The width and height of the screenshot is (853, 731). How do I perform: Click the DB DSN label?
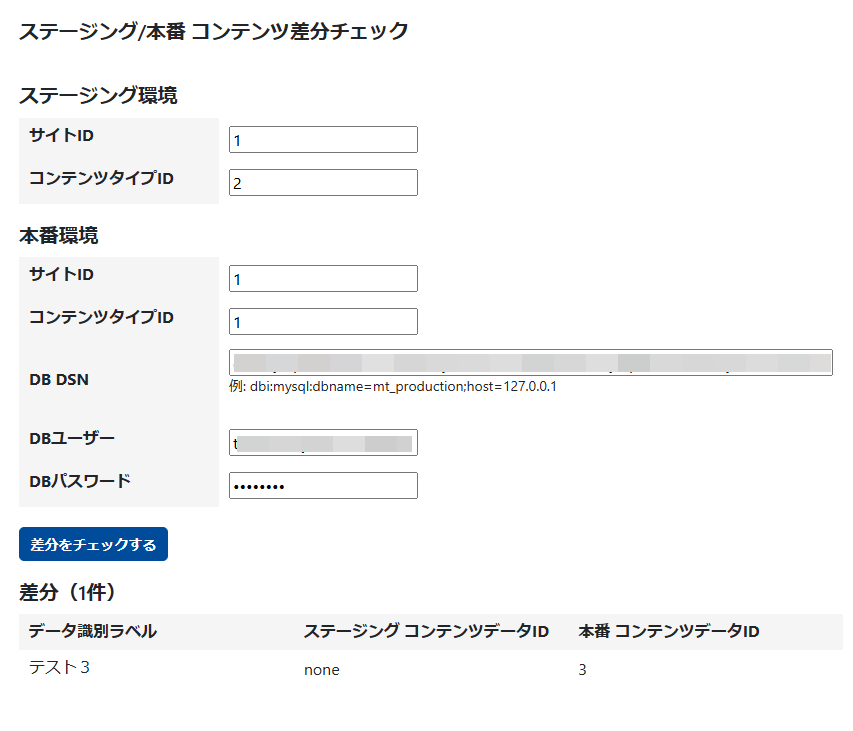click(59, 379)
